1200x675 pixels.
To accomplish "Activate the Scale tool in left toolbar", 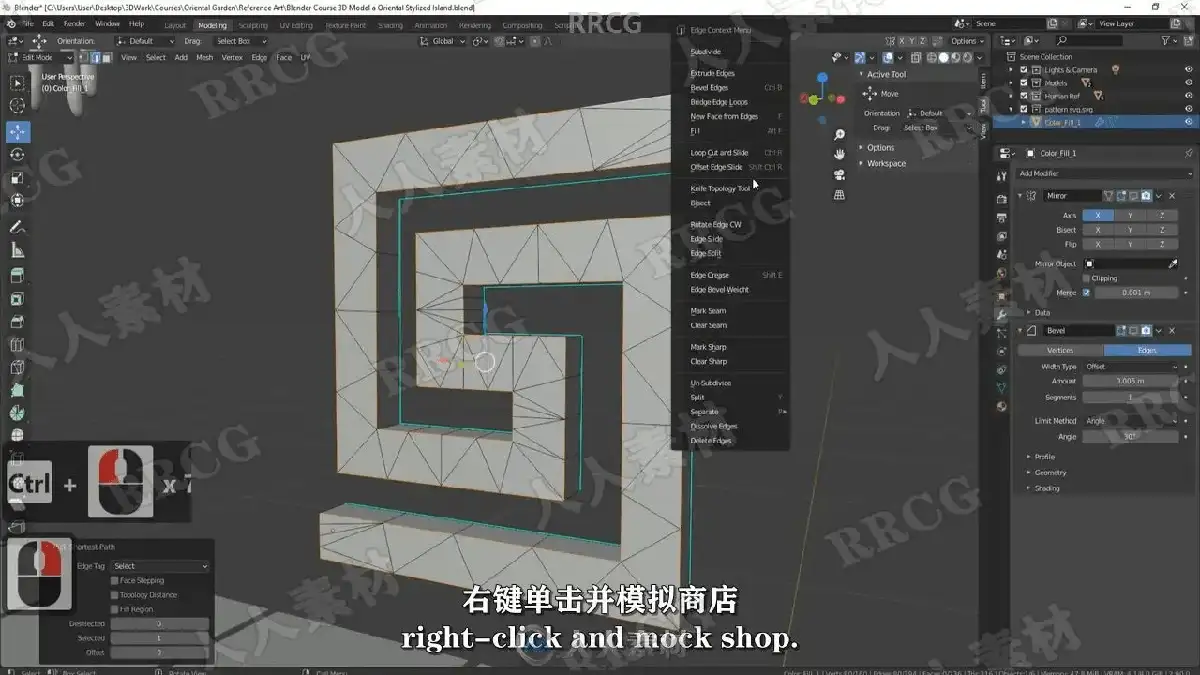I will pos(18,178).
